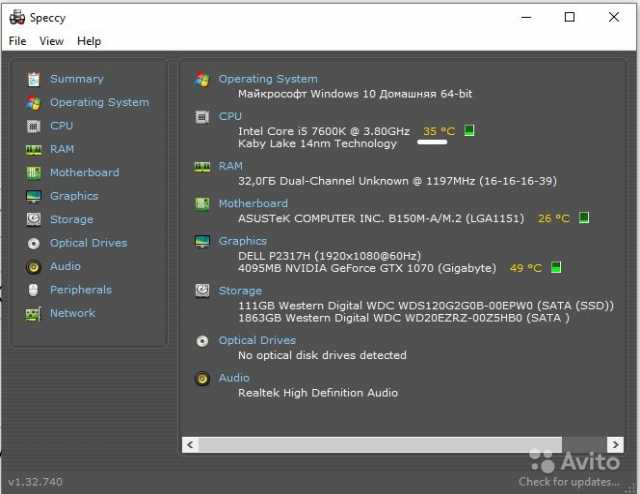Screen dimensions: 640x494
Task: Click Check for updates link
Action: pos(569,482)
